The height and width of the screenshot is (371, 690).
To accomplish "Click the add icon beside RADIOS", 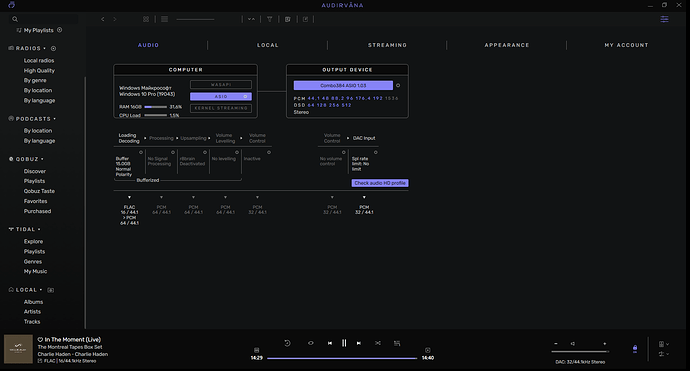I will pyautogui.click(x=53, y=48).
